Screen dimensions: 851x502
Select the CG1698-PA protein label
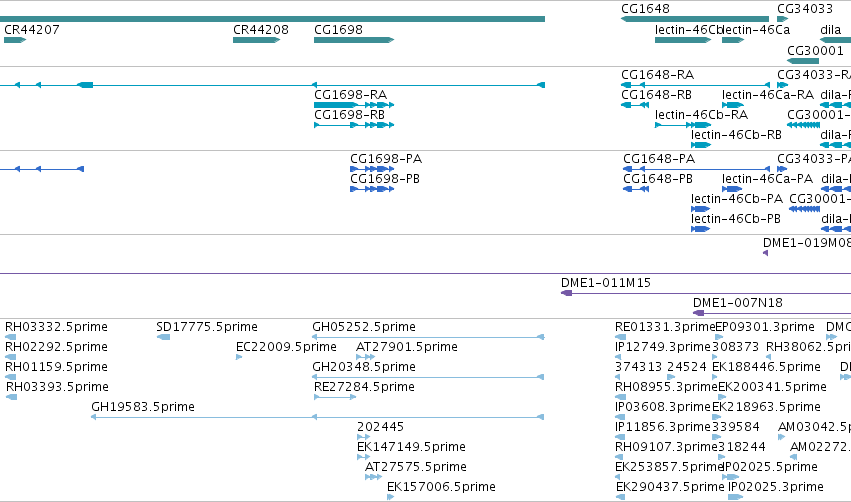coord(386,159)
